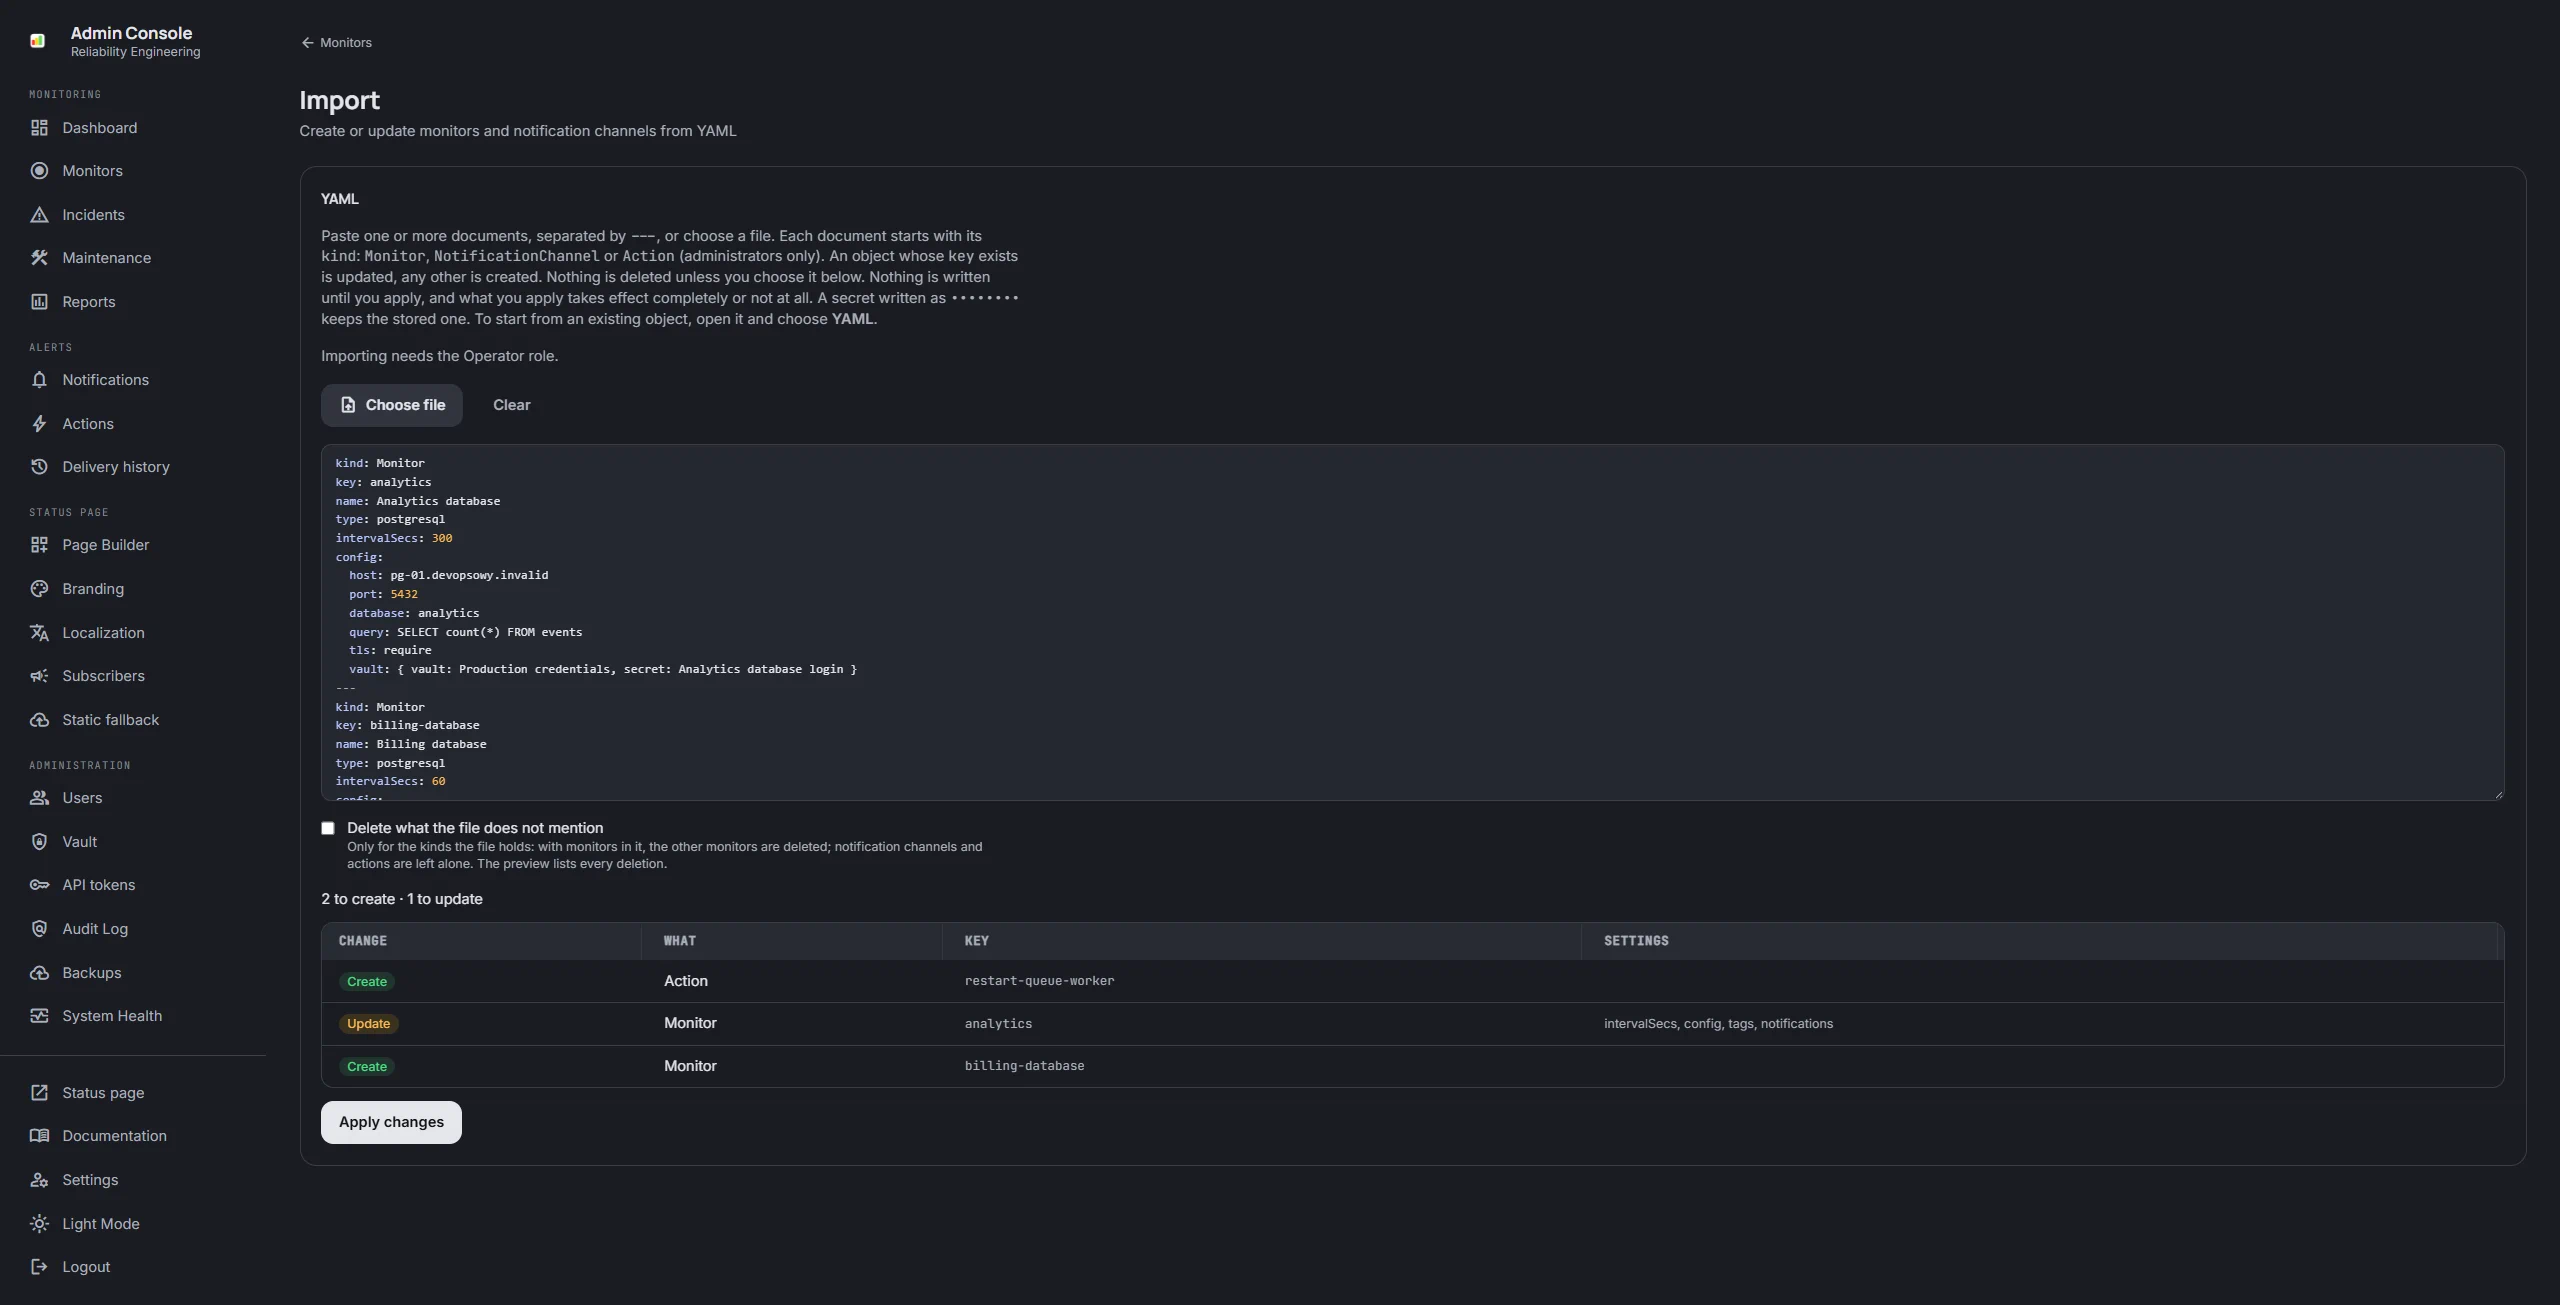2560x1305 pixels.
Task: Open Vault shield icon
Action: coord(39,842)
